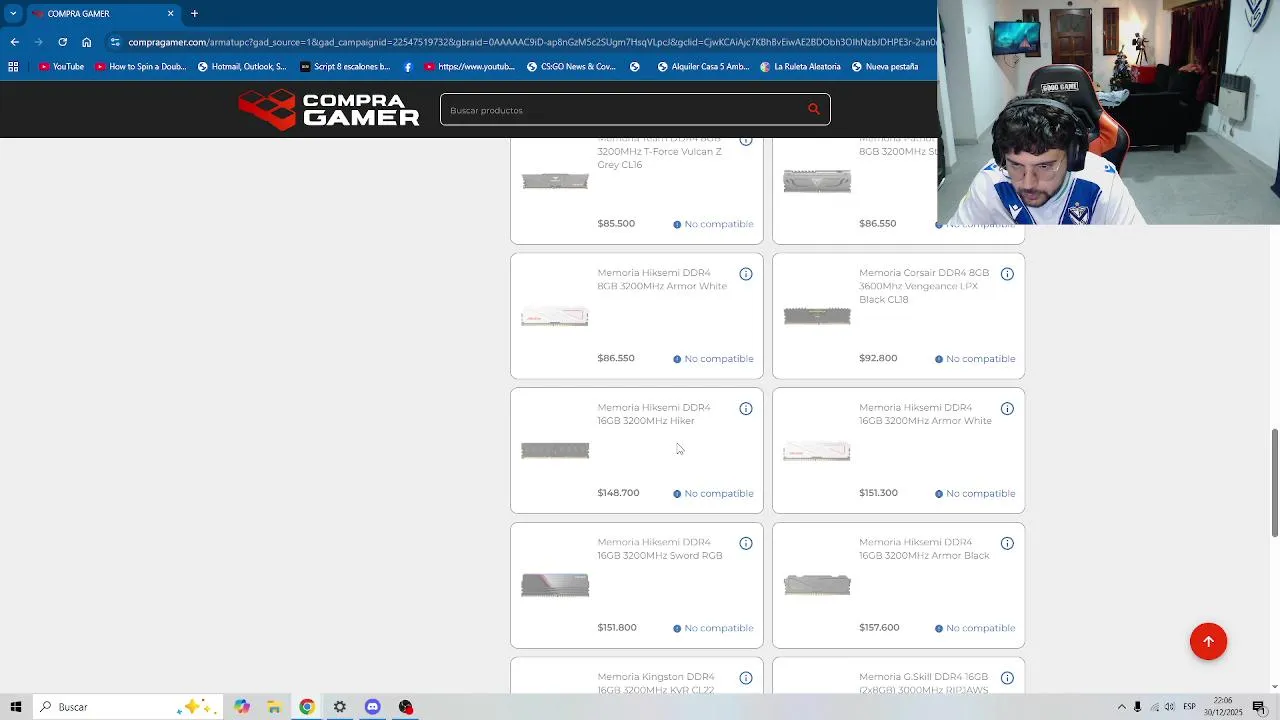Go to browser home page icon
The image size is (1280, 720).
coord(87,42)
